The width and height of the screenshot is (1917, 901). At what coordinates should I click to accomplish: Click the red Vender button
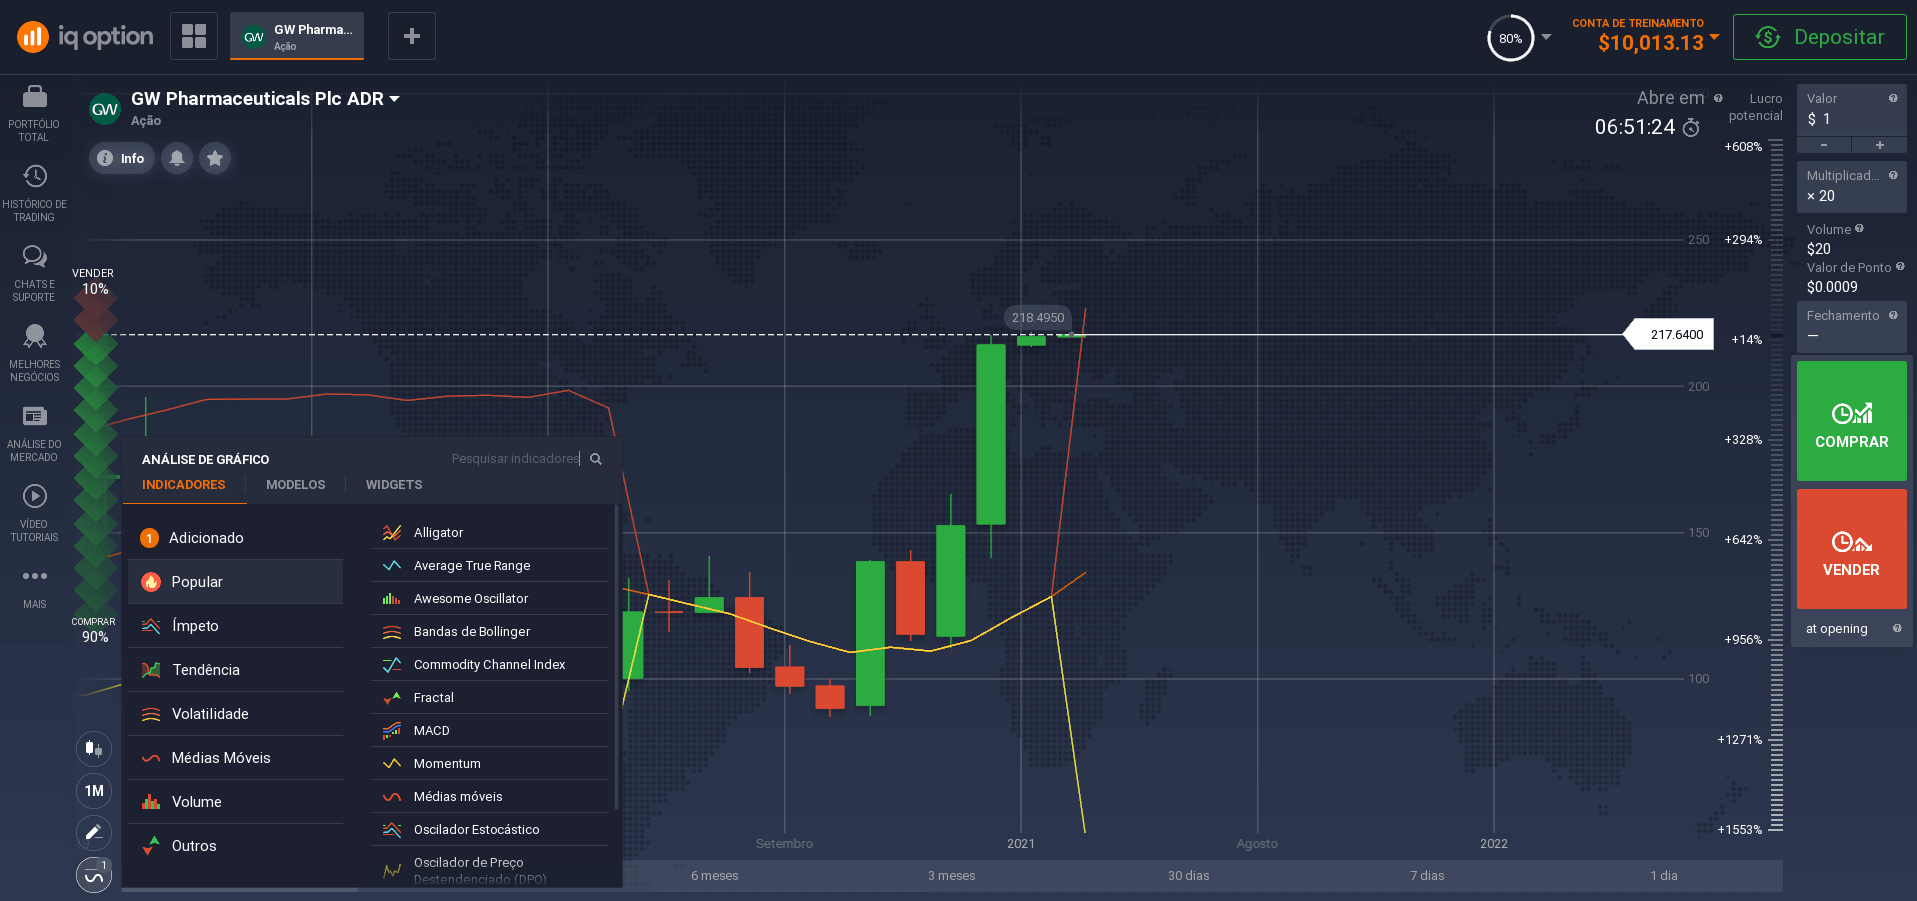1851,549
